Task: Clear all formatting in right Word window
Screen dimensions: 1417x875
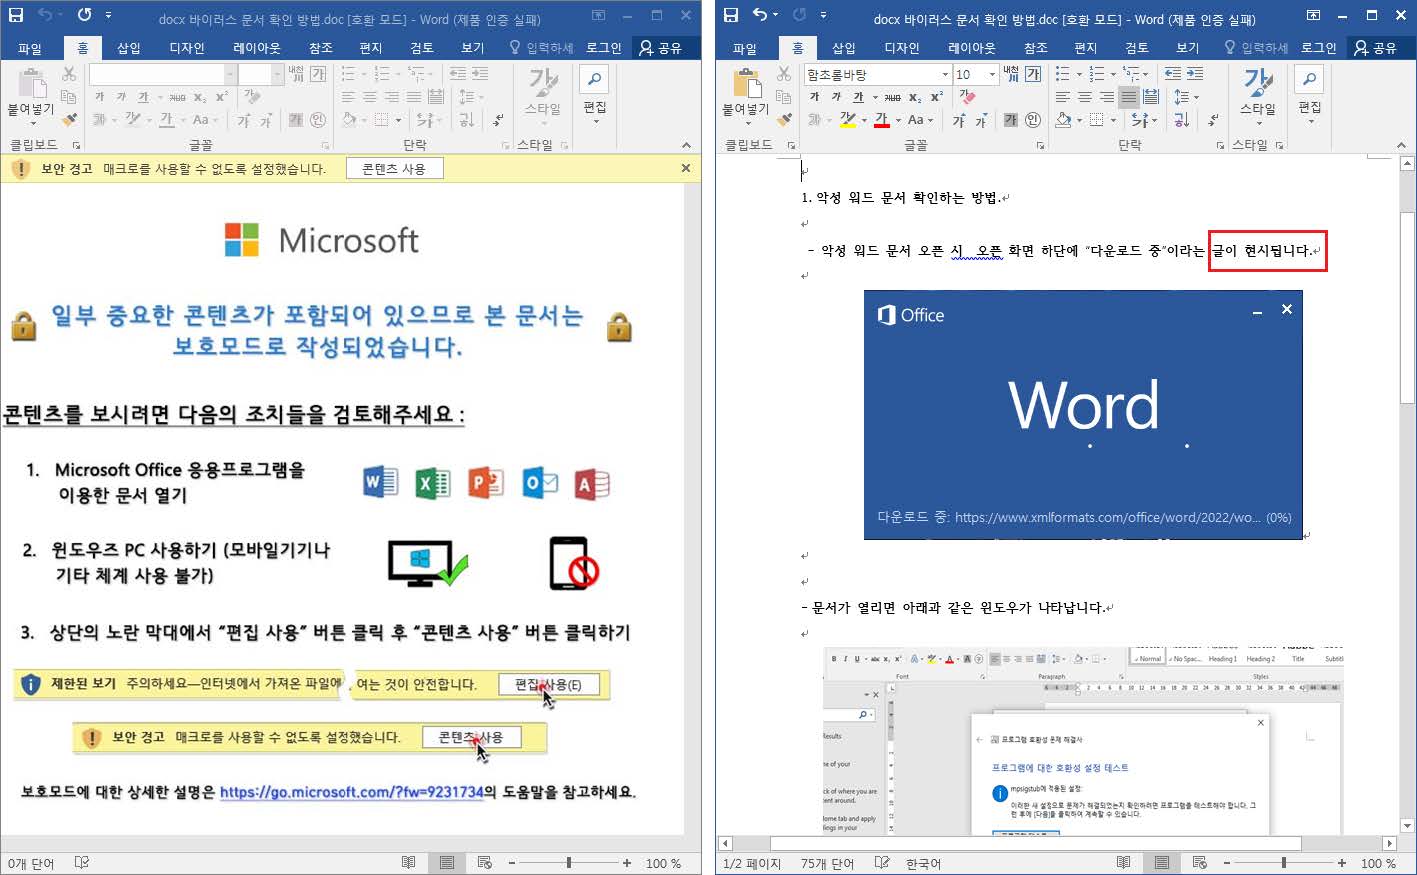Action: pyautogui.click(x=967, y=97)
